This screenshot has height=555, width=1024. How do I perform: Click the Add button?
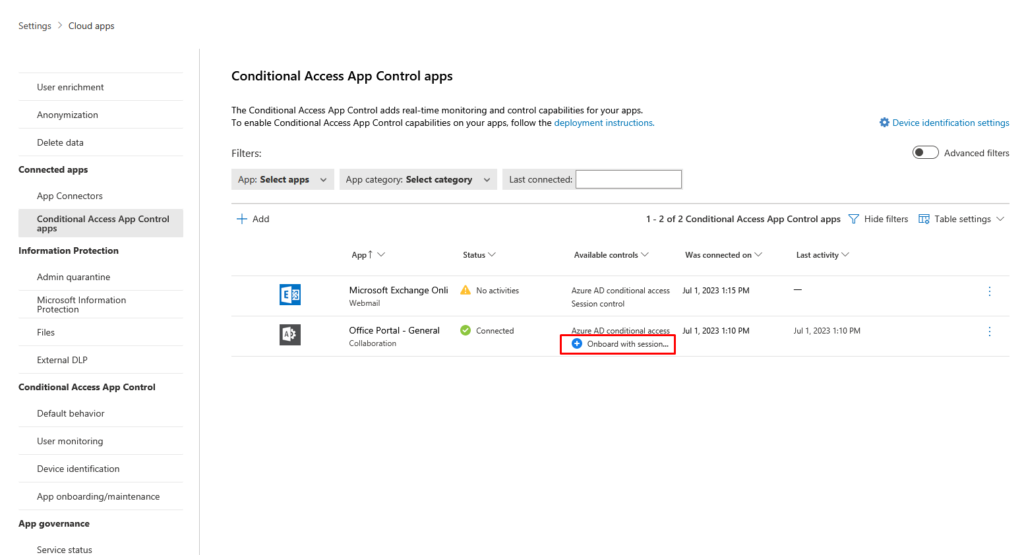(253, 219)
